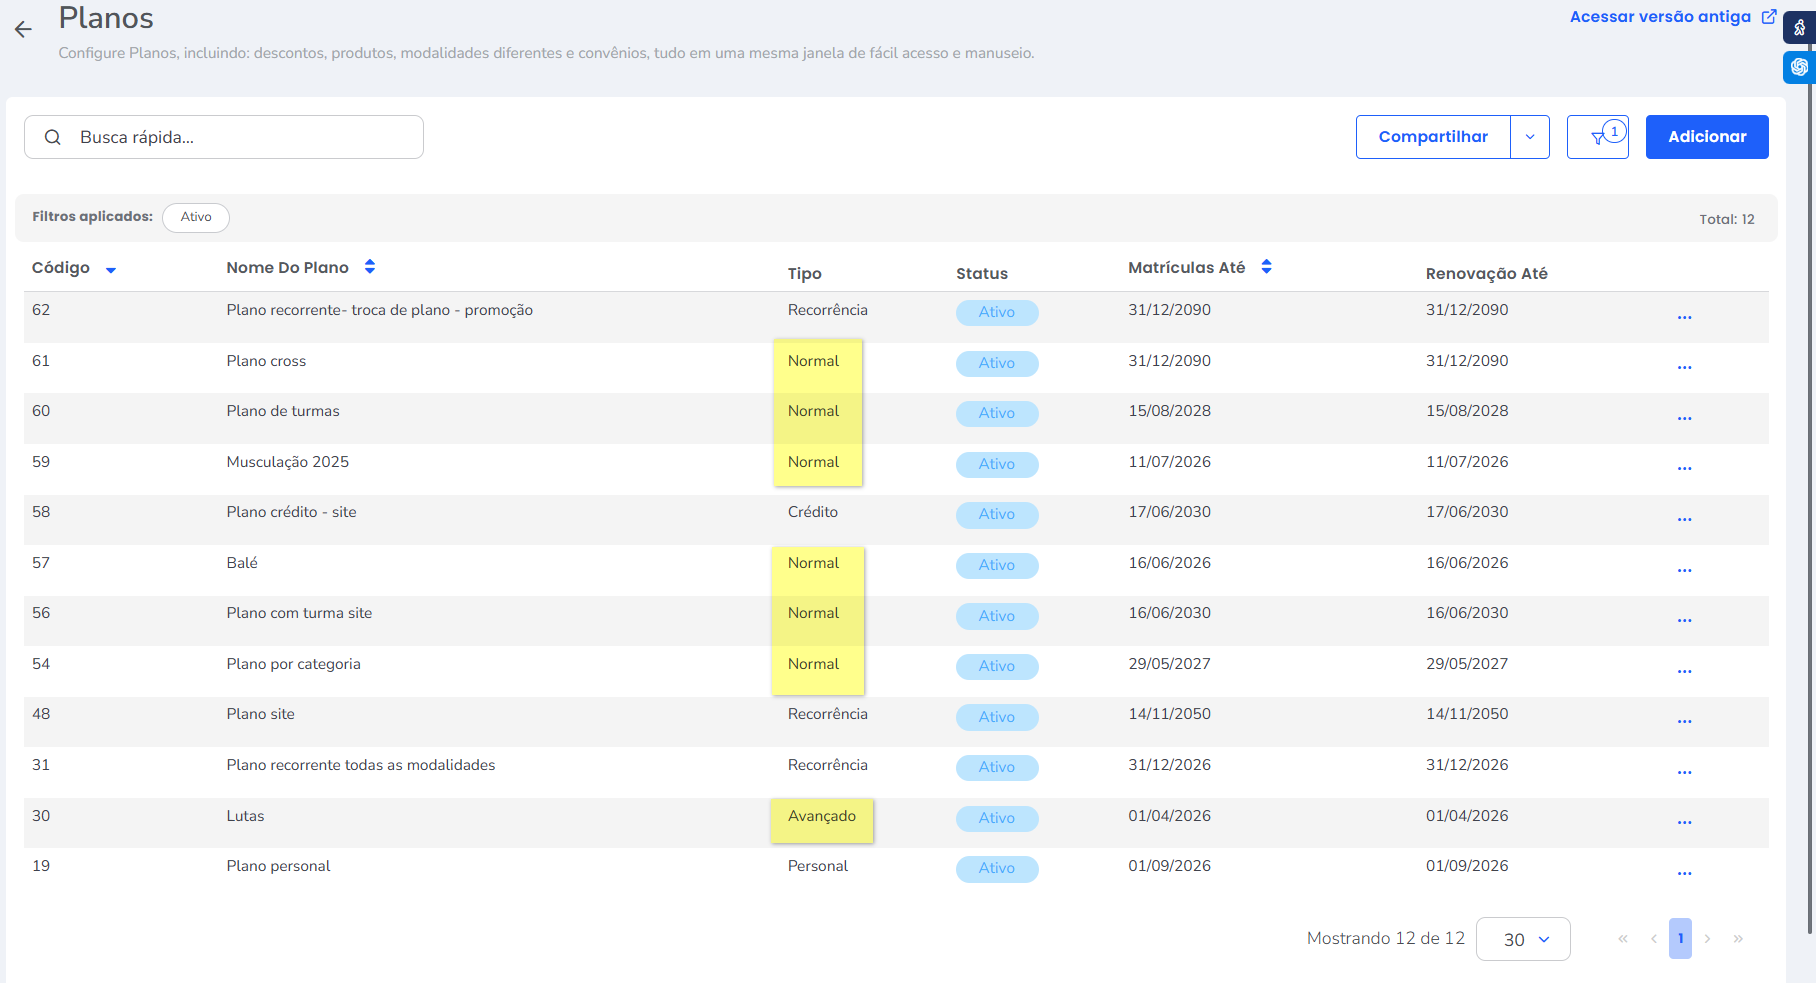Select page 1 in pagination
Screen dimensions: 1816x983
tap(1680, 939)
